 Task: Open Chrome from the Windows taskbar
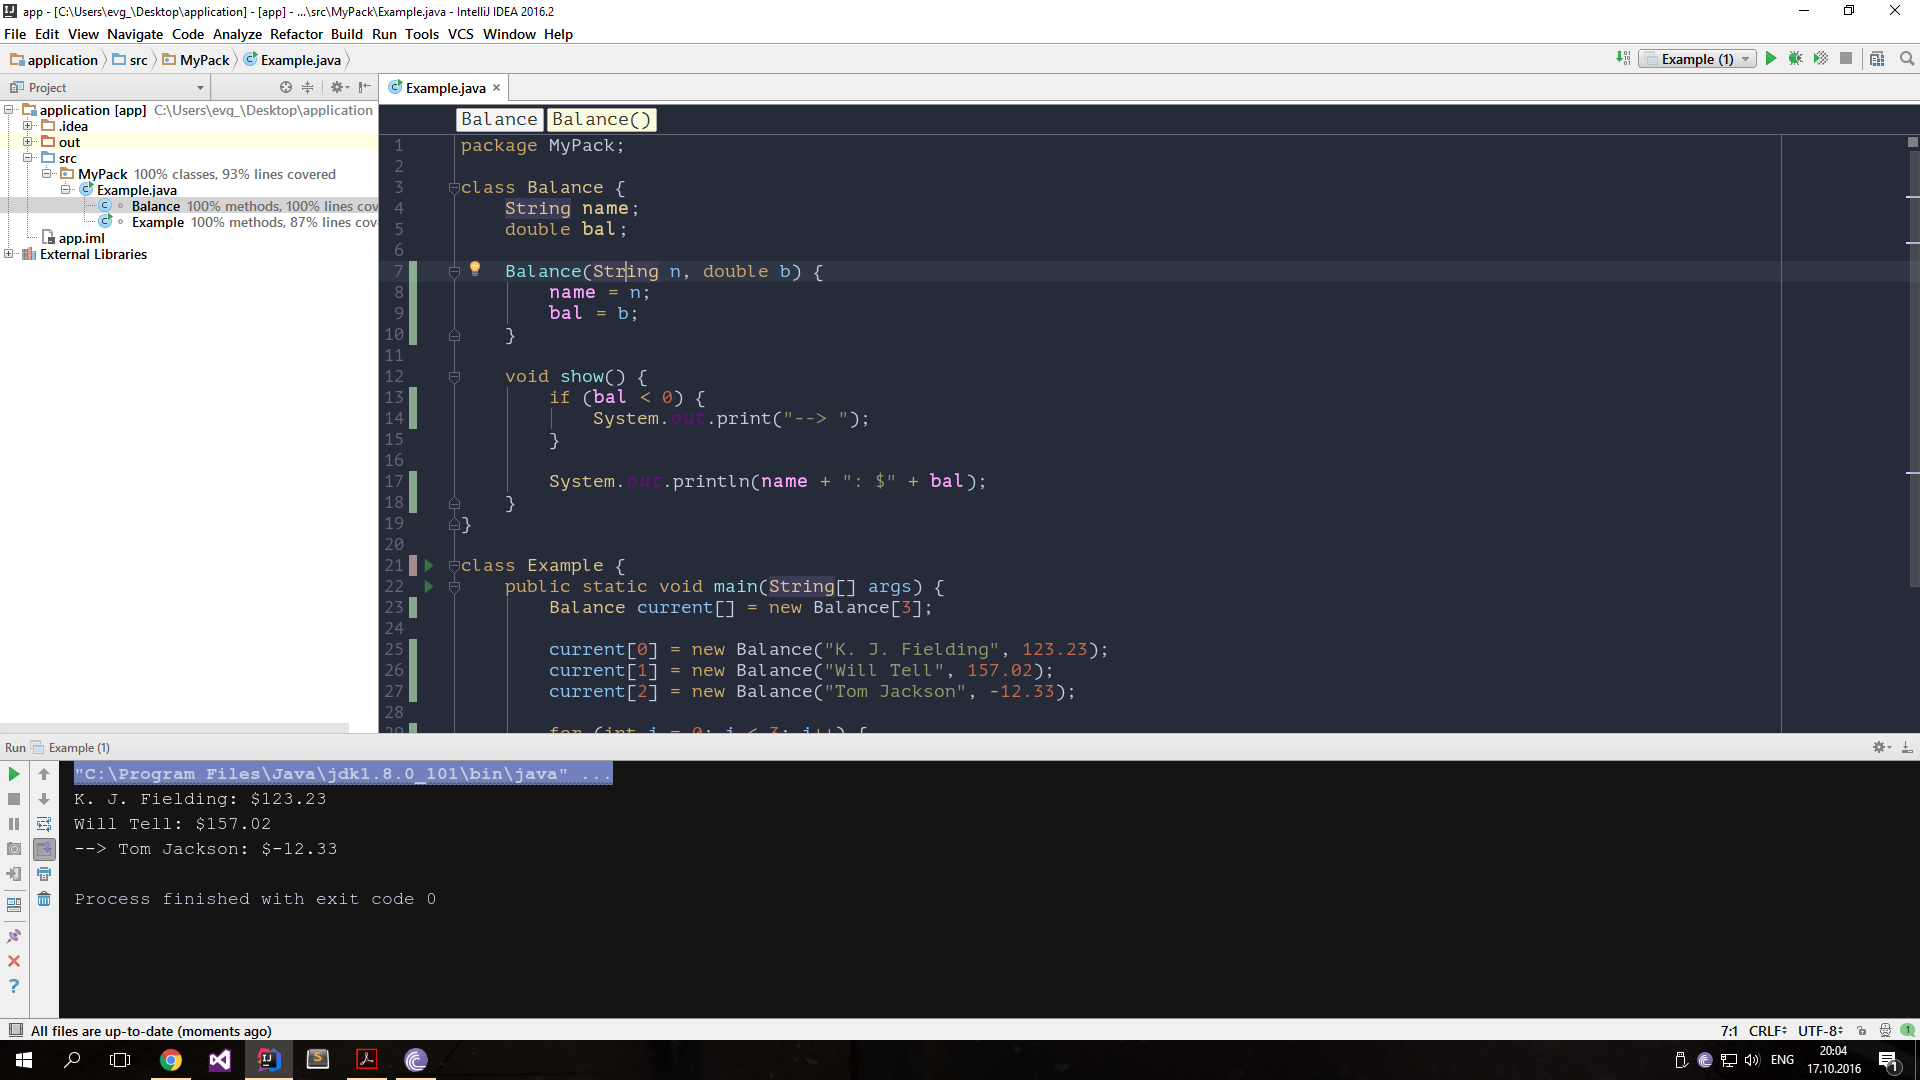tap(171, 1060)
